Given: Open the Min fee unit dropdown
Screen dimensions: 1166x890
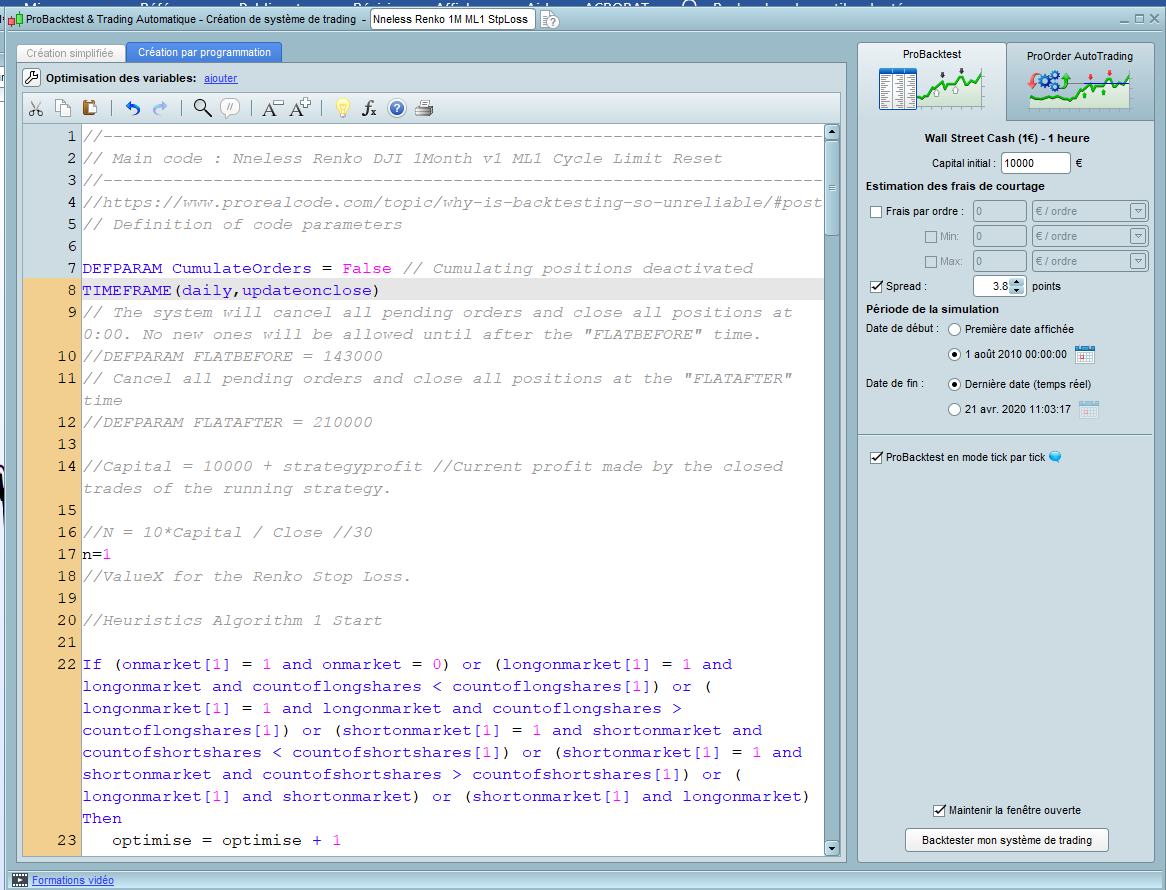Looking at the screenshot, I should [x=1138, y=236].
